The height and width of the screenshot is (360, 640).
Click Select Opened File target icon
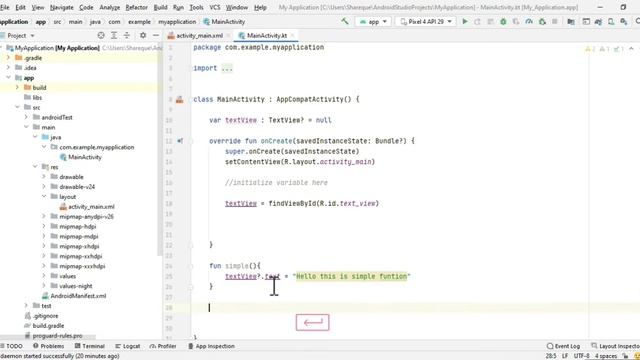point(101,36)
